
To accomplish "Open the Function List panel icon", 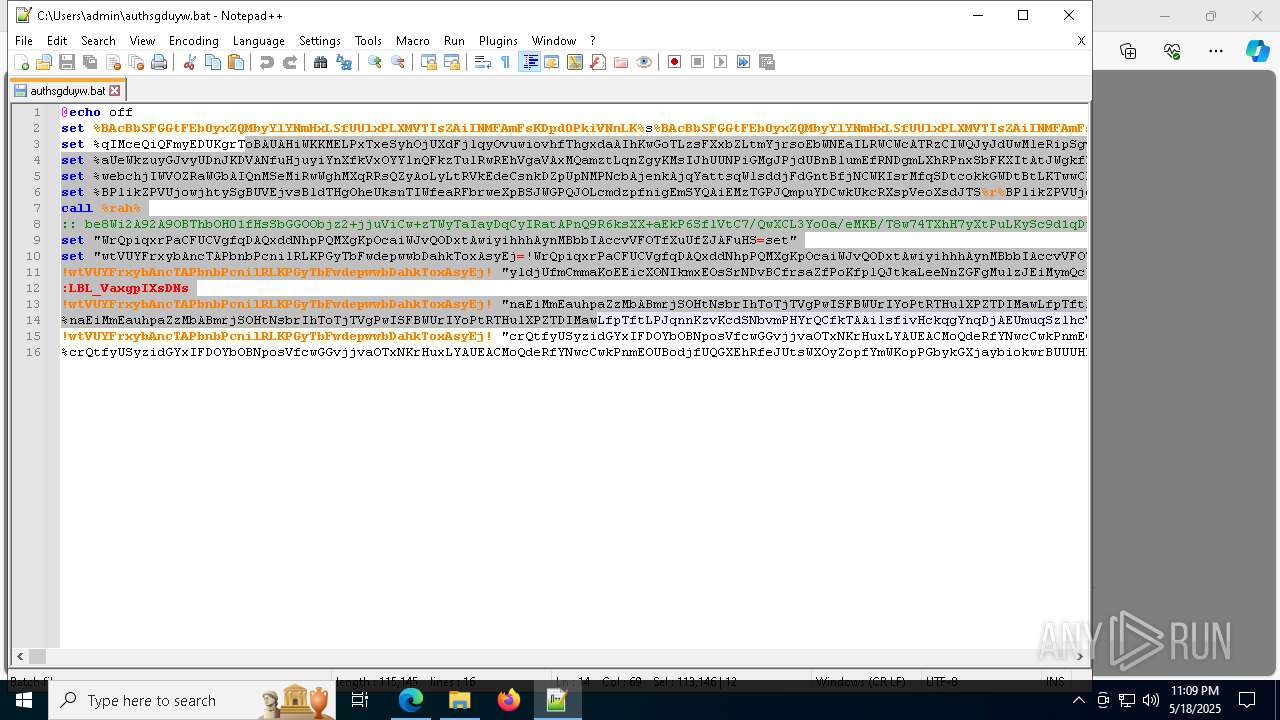I will [598, 62].
